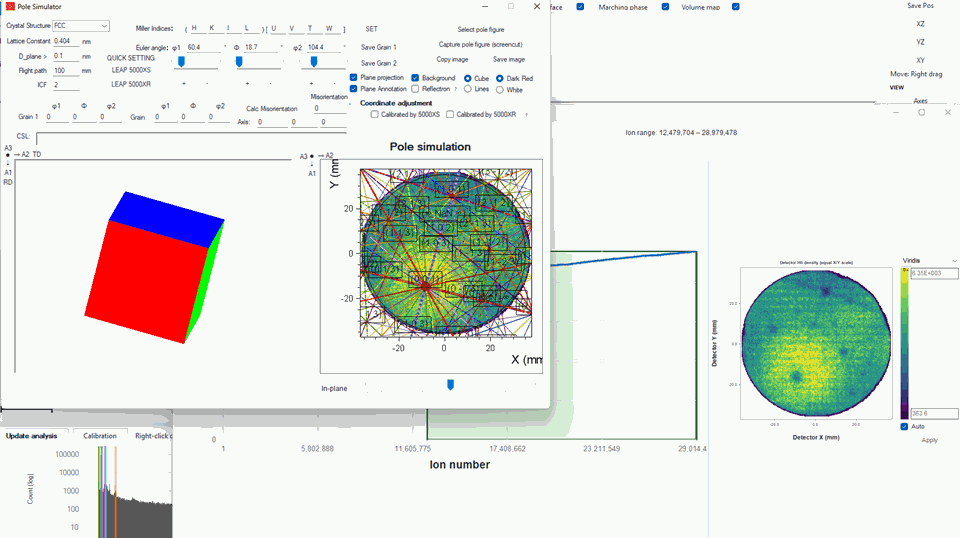Enable the Reflectron checkbox
The image size is (960, 538).
click(x=415, y=89)
